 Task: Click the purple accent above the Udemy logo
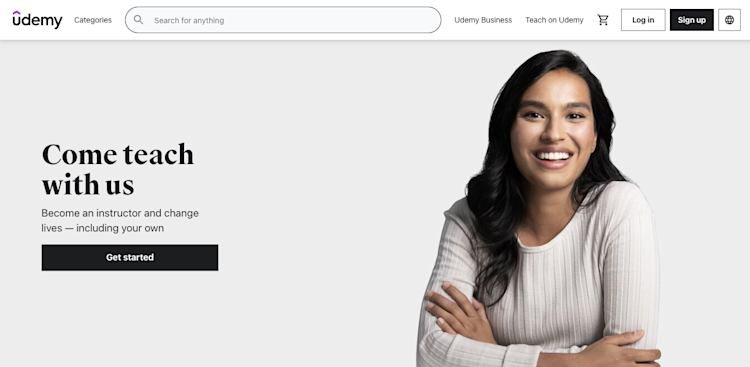17,13
